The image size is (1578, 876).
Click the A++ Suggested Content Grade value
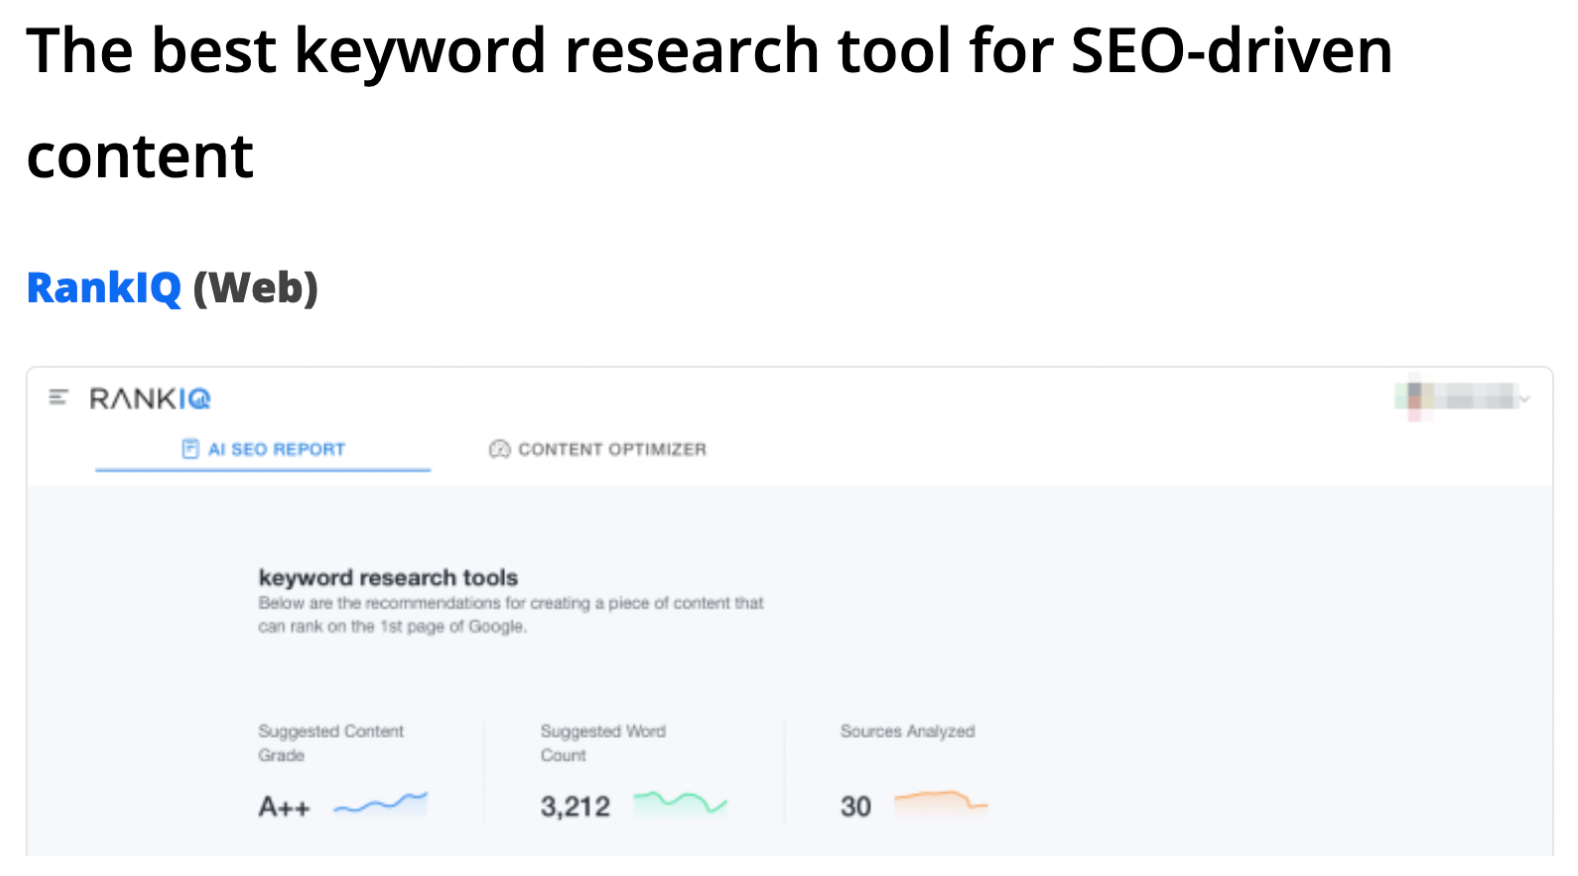[284, 806]
